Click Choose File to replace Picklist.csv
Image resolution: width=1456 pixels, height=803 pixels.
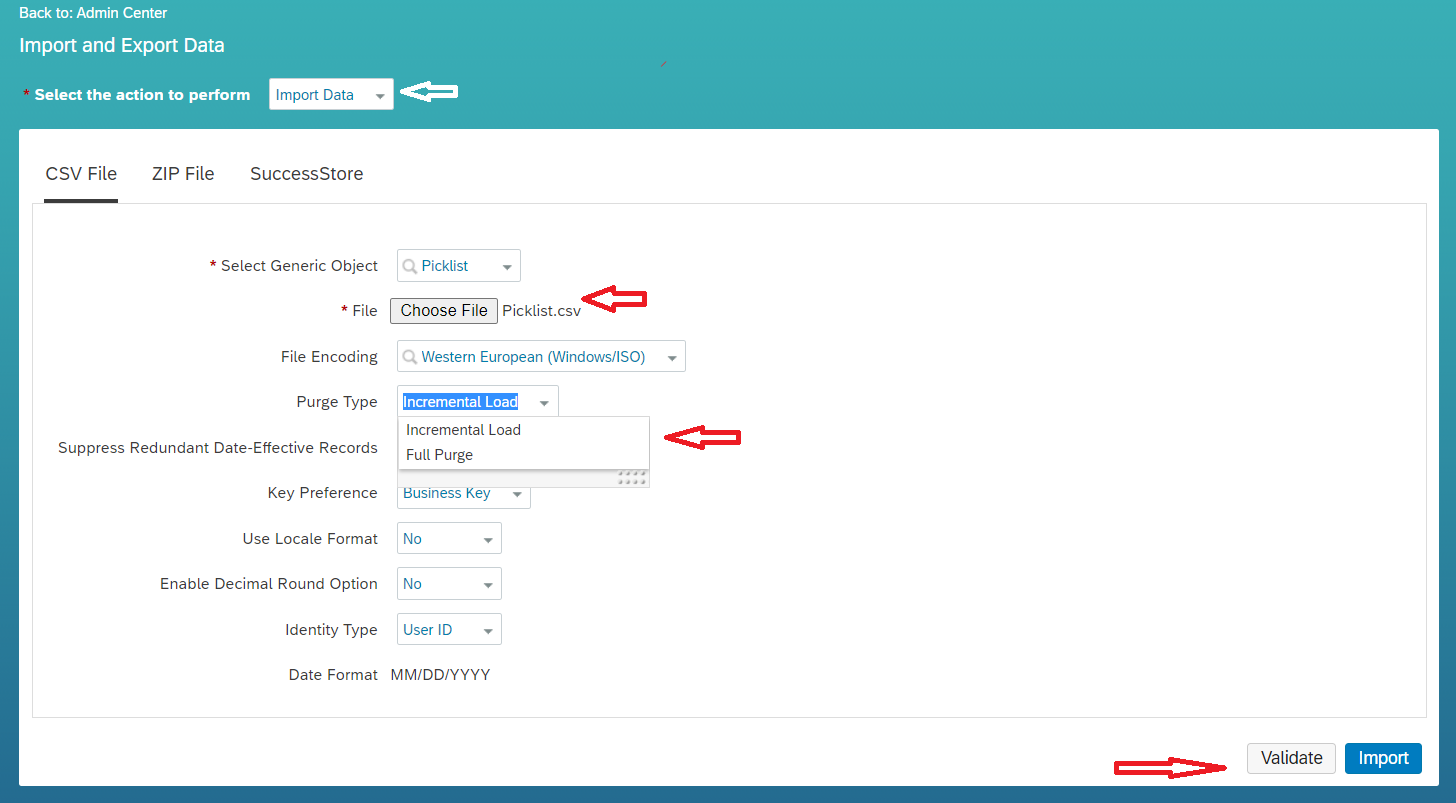[443, 310]
